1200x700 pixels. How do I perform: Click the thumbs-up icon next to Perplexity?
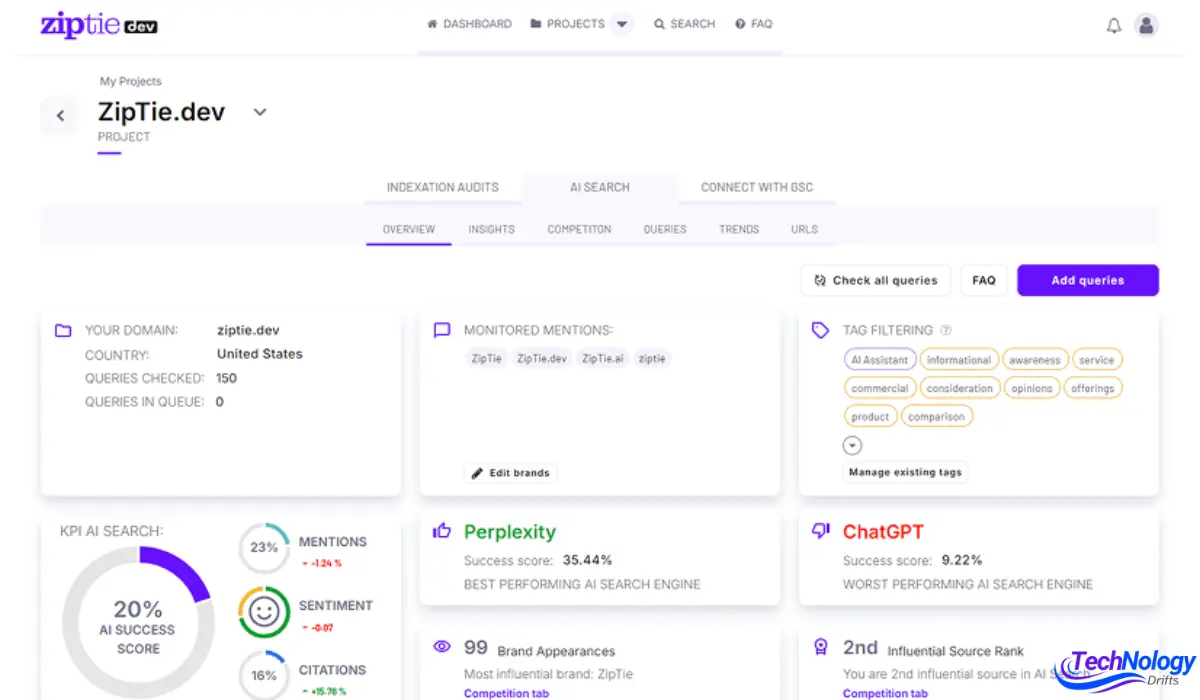[441, 531]
